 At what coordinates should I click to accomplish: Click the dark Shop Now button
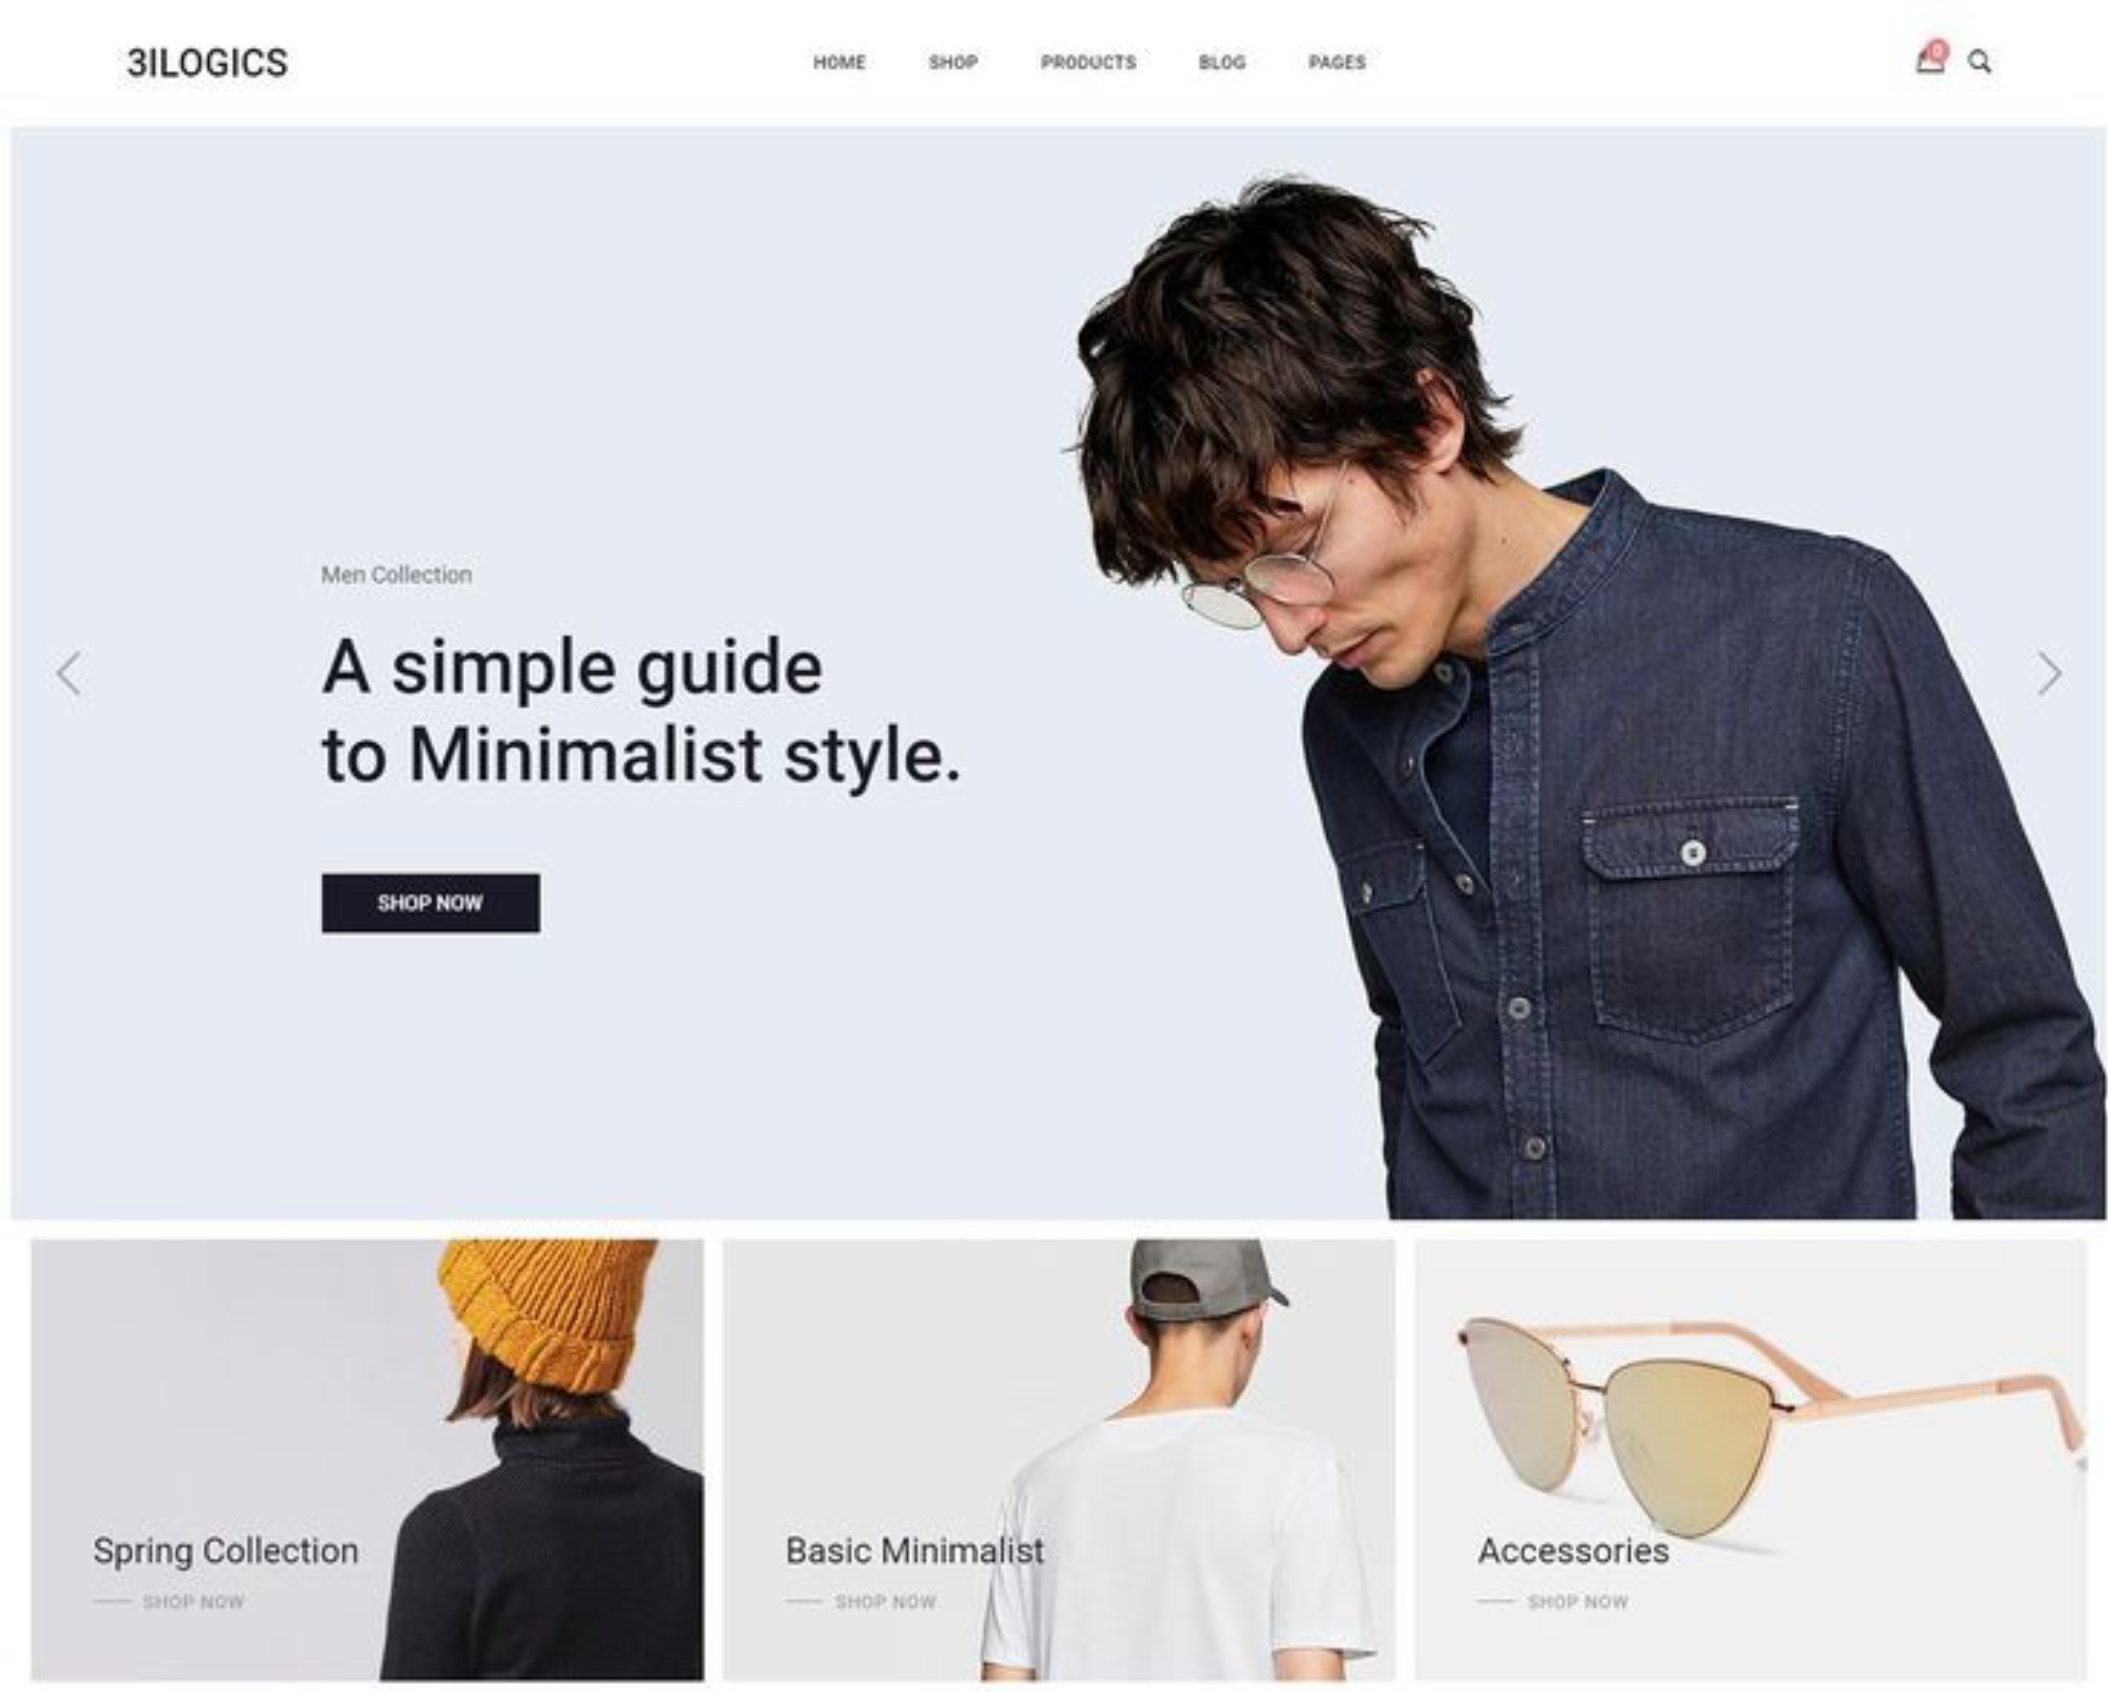point(430,903)
